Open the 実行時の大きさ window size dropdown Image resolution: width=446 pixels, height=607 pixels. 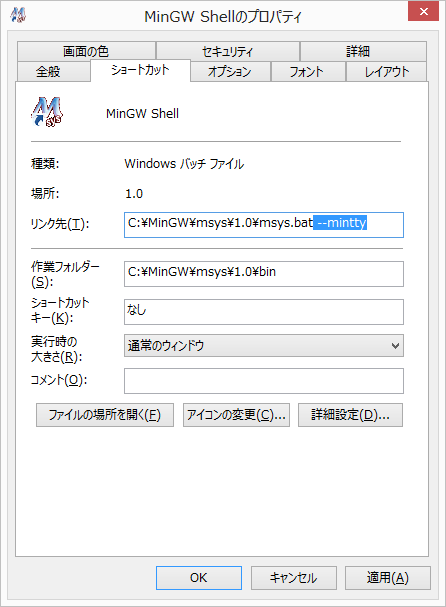coord(264,346)
